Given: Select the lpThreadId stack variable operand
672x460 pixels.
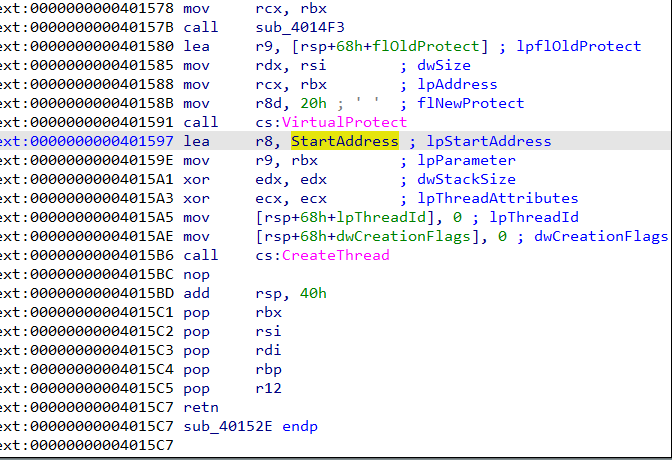Looking at the screenshot, I should coord(381,217).
